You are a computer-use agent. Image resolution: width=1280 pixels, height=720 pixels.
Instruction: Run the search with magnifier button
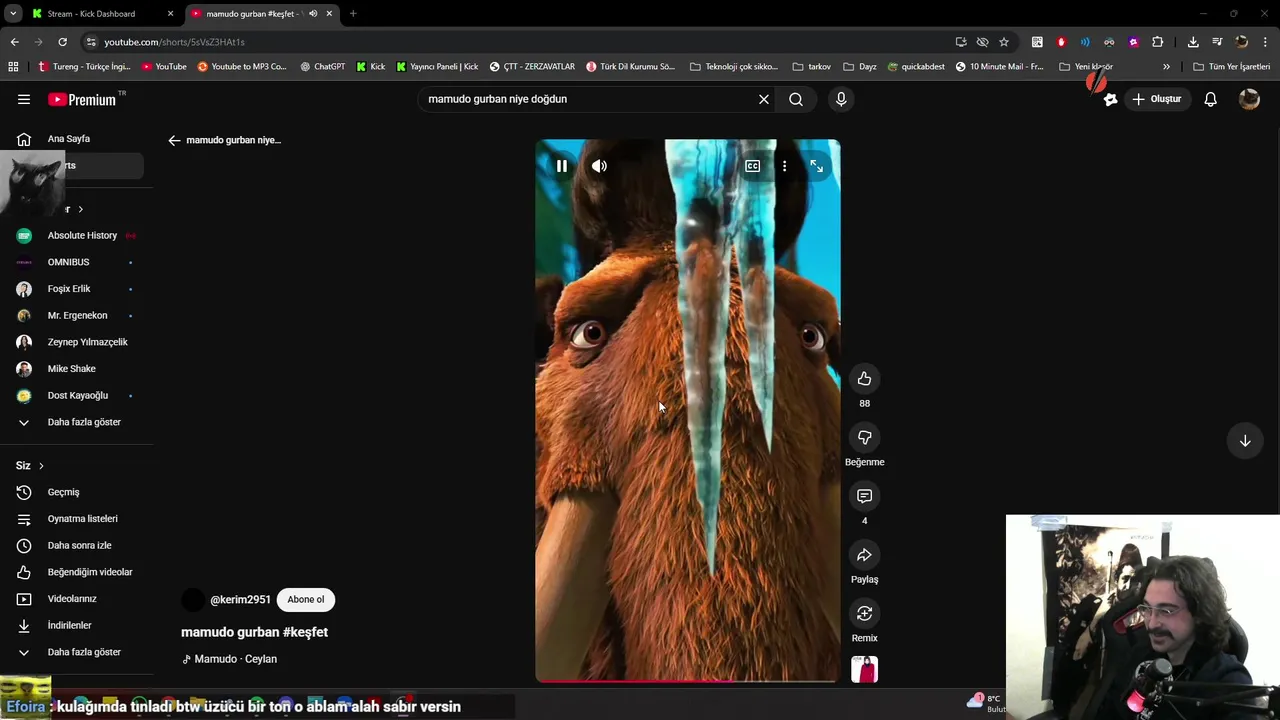(796, 99)
